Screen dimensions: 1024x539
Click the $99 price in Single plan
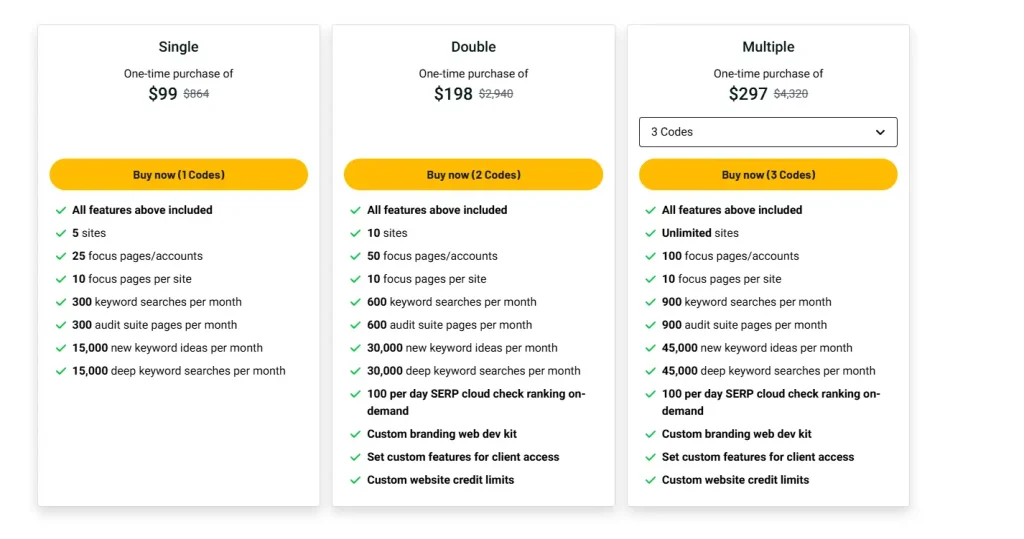(162, 94)
